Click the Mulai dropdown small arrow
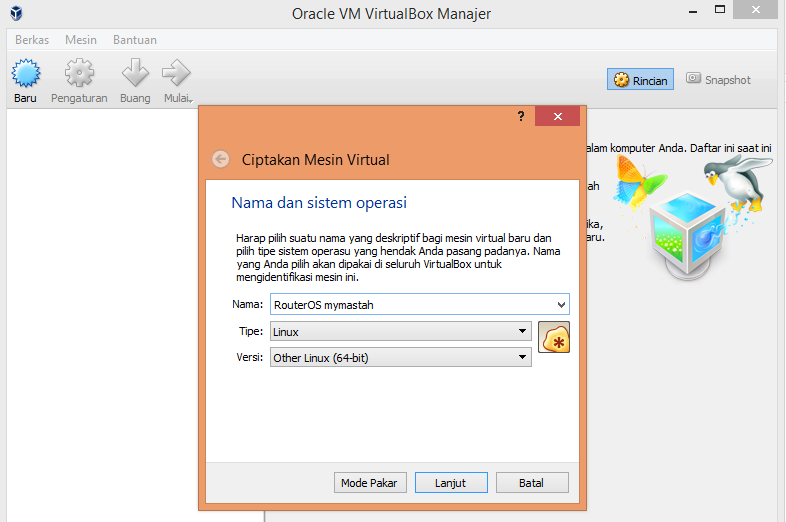 point(191,101)
